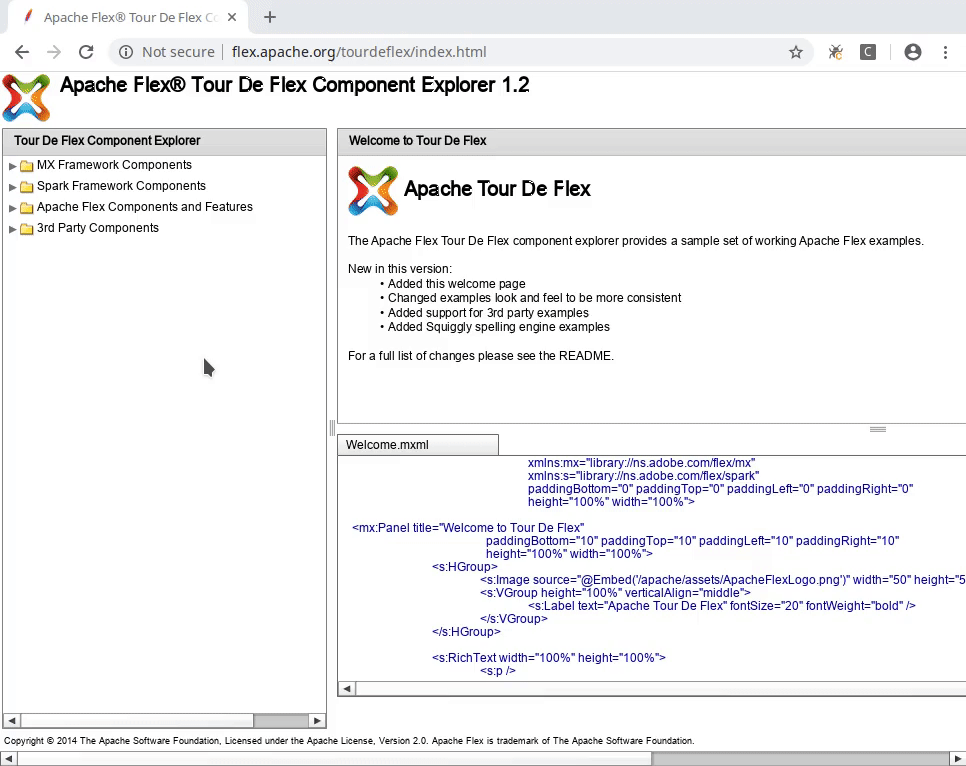Click the mx:Panel title code line
The image size is (966, 766).
click(x=468, y=528)
